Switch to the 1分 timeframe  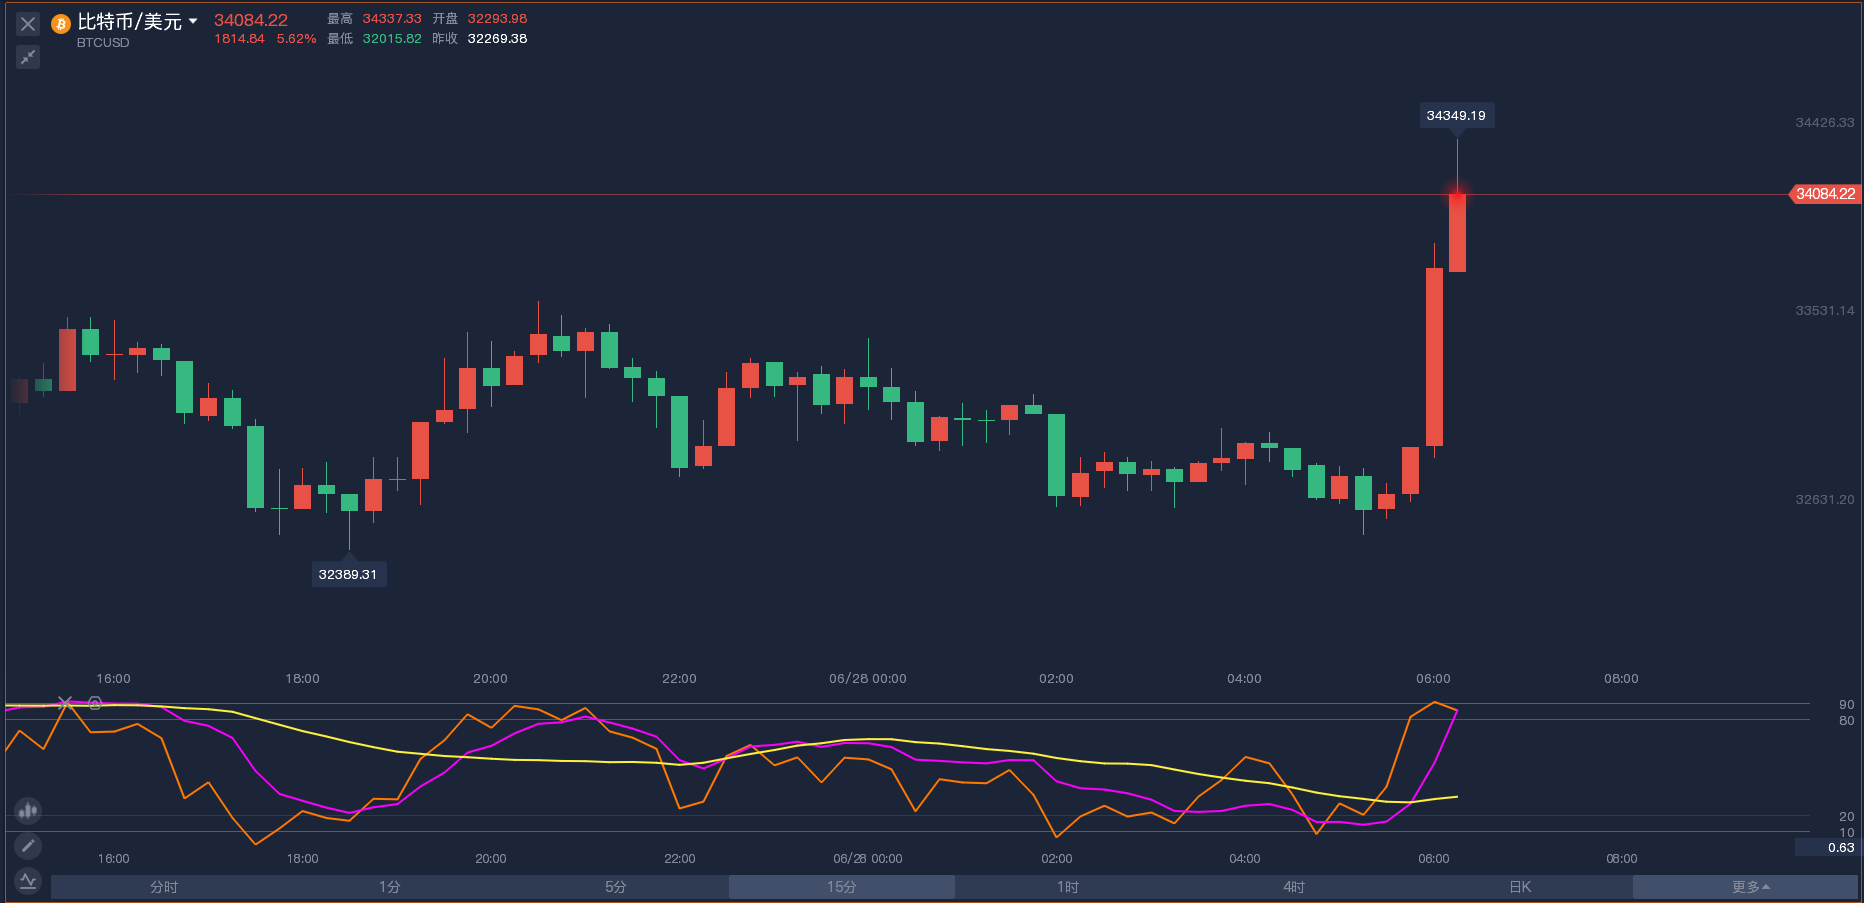point(390,887)
